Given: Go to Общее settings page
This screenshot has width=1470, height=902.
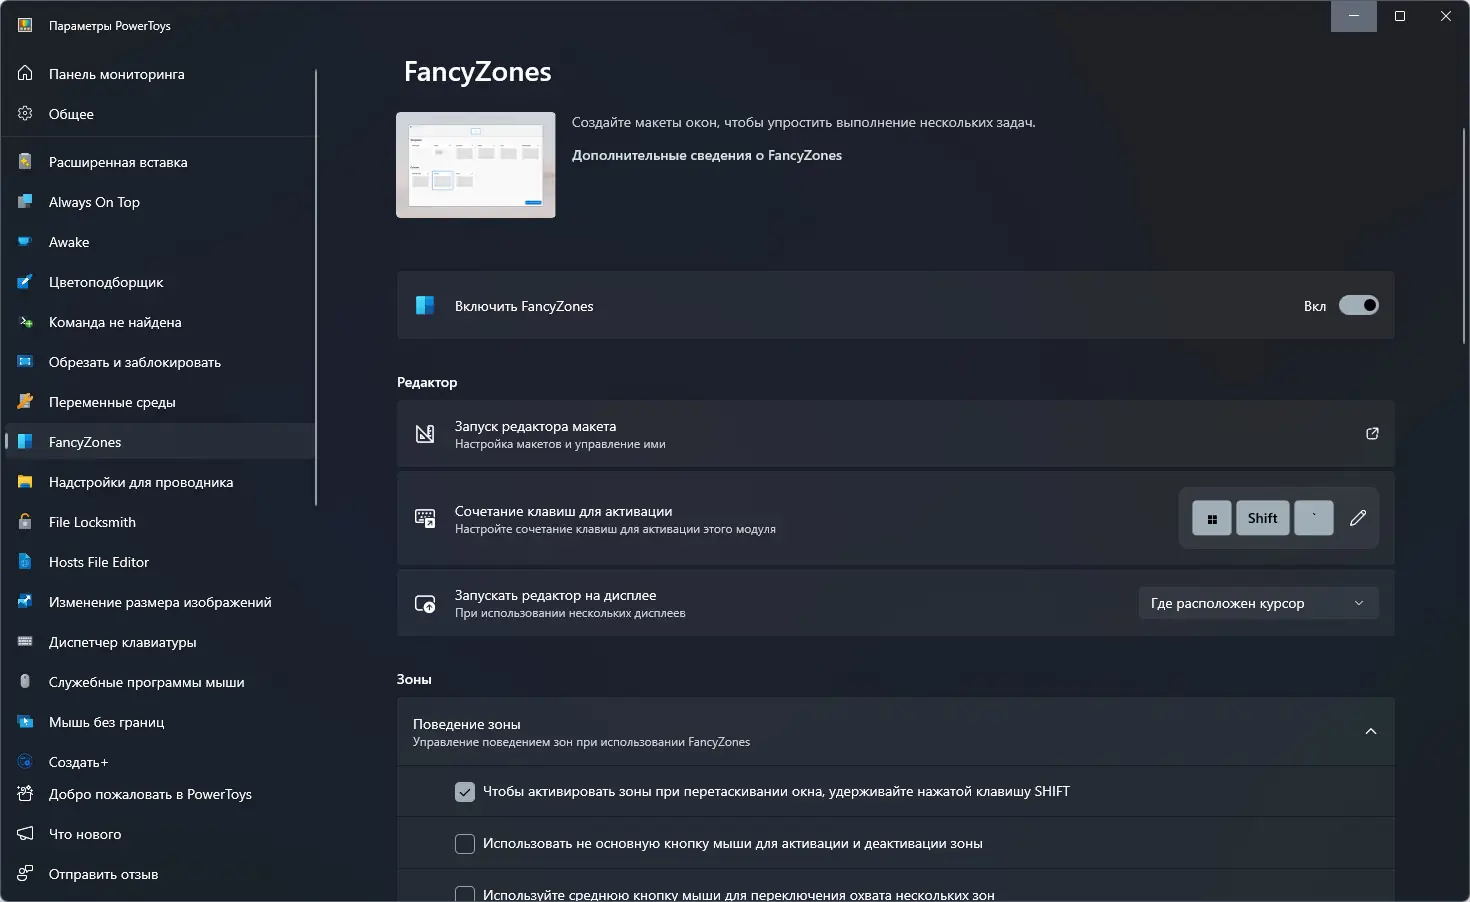Looking at the screenshot, I should point(160,114).
